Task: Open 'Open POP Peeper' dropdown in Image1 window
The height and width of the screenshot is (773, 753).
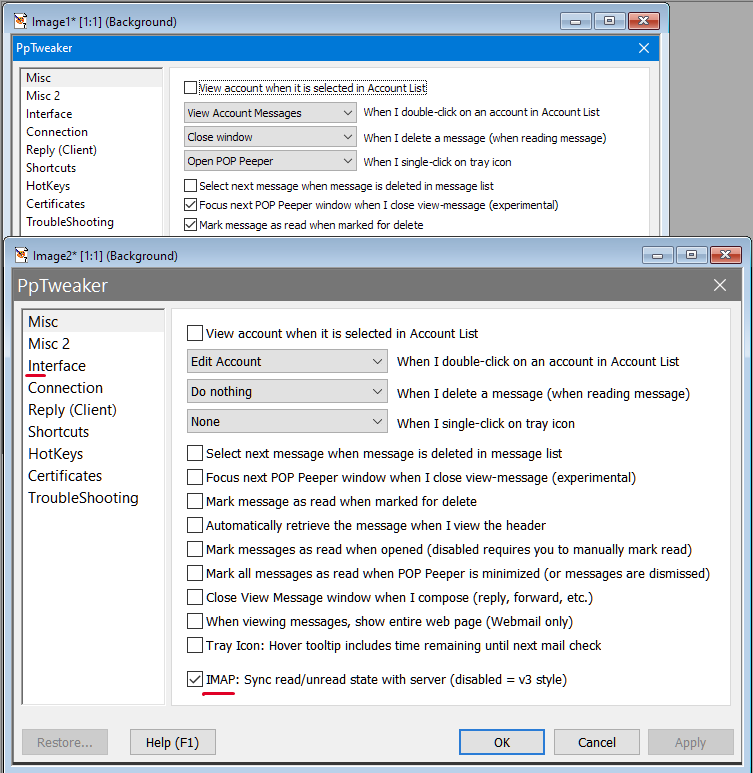Action: [270, 161]
